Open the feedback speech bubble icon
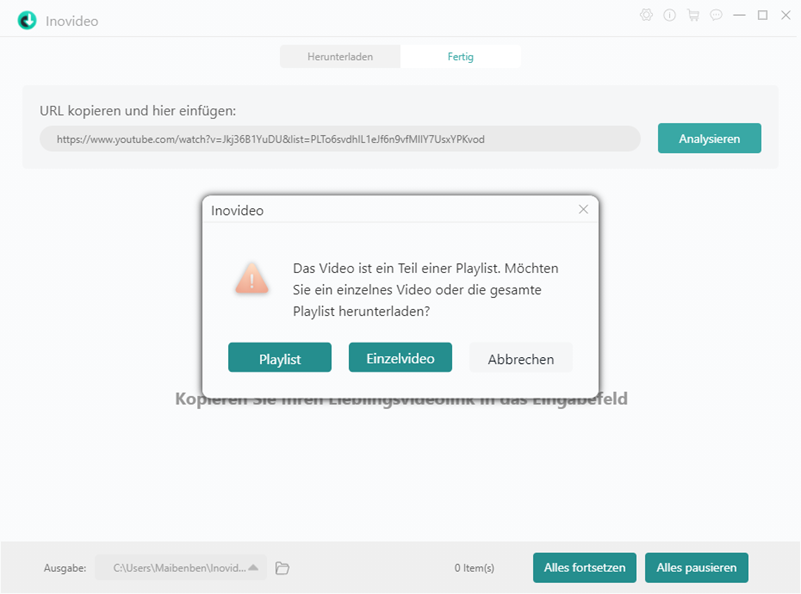This screenshot has width=801, height=594. pyautogui.click(x=716, y=15)
